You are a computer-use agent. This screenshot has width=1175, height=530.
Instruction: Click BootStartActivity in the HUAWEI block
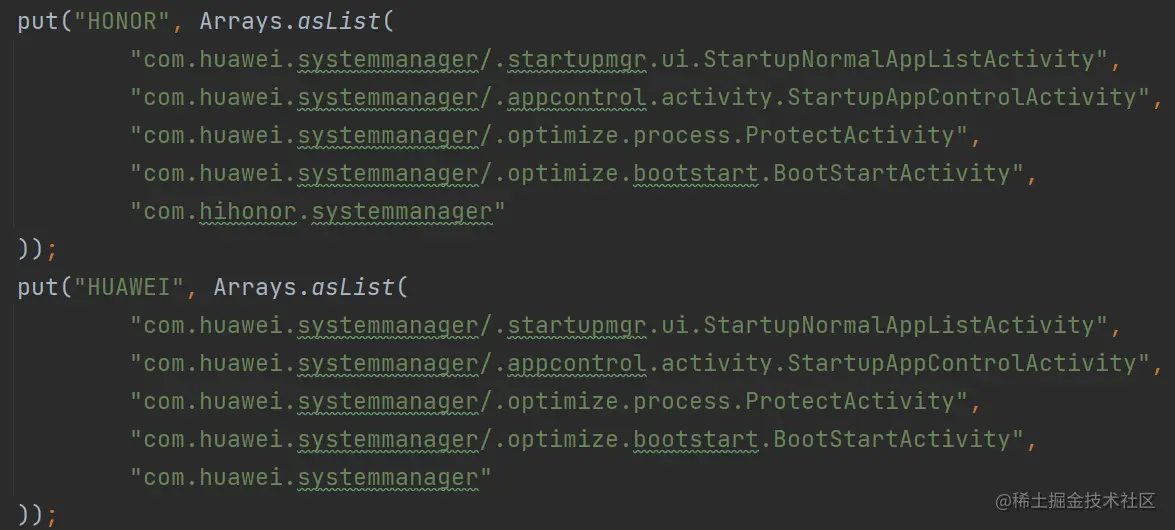(x=892, y=439)
